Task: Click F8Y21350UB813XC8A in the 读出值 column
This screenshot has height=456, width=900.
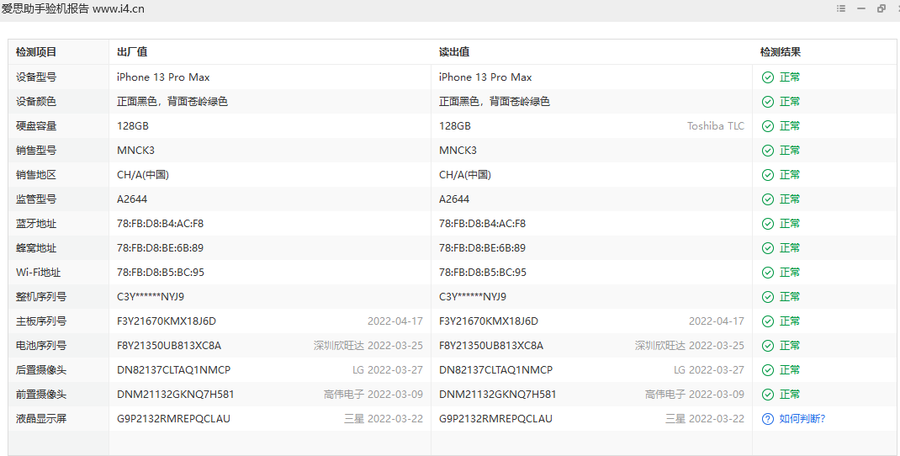Action: click(491, 346)
